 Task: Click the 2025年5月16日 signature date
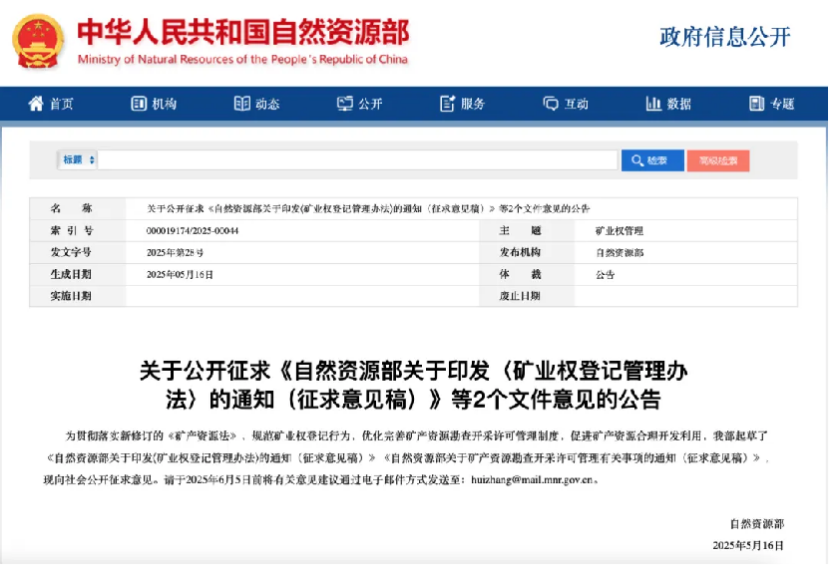[748, 545]
